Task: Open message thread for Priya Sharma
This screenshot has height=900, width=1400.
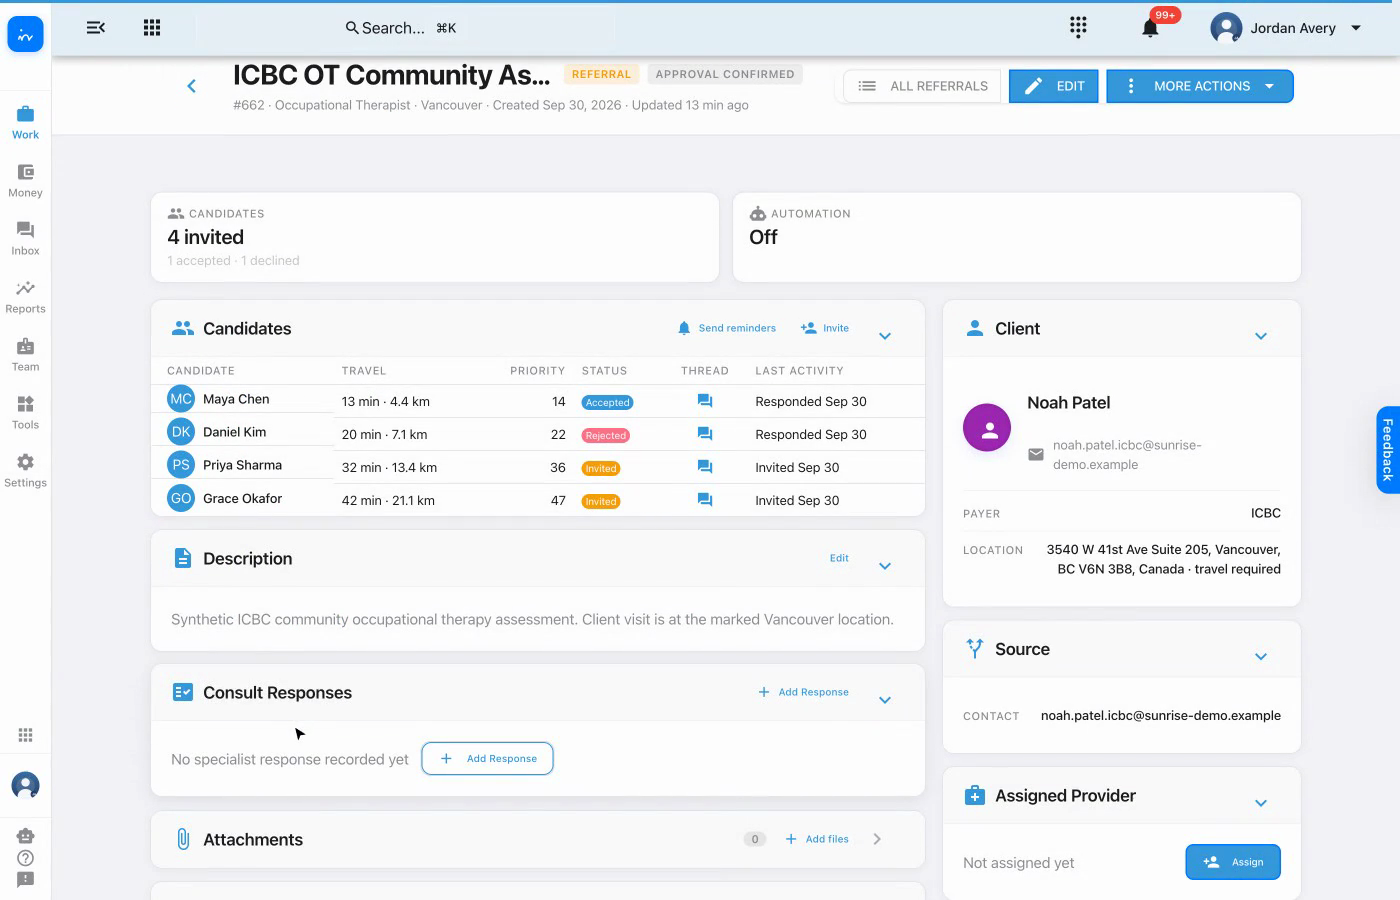Action: [x=705, y=467]
